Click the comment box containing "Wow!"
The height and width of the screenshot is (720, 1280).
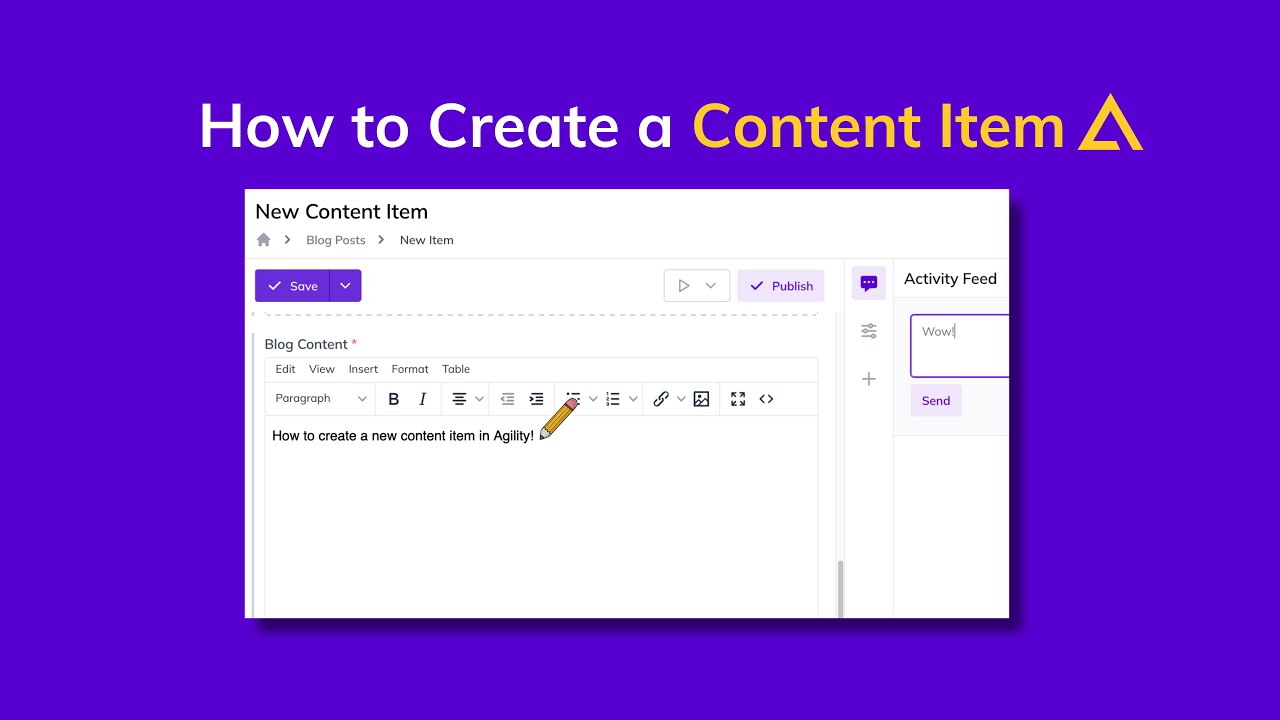coord(960,346)
